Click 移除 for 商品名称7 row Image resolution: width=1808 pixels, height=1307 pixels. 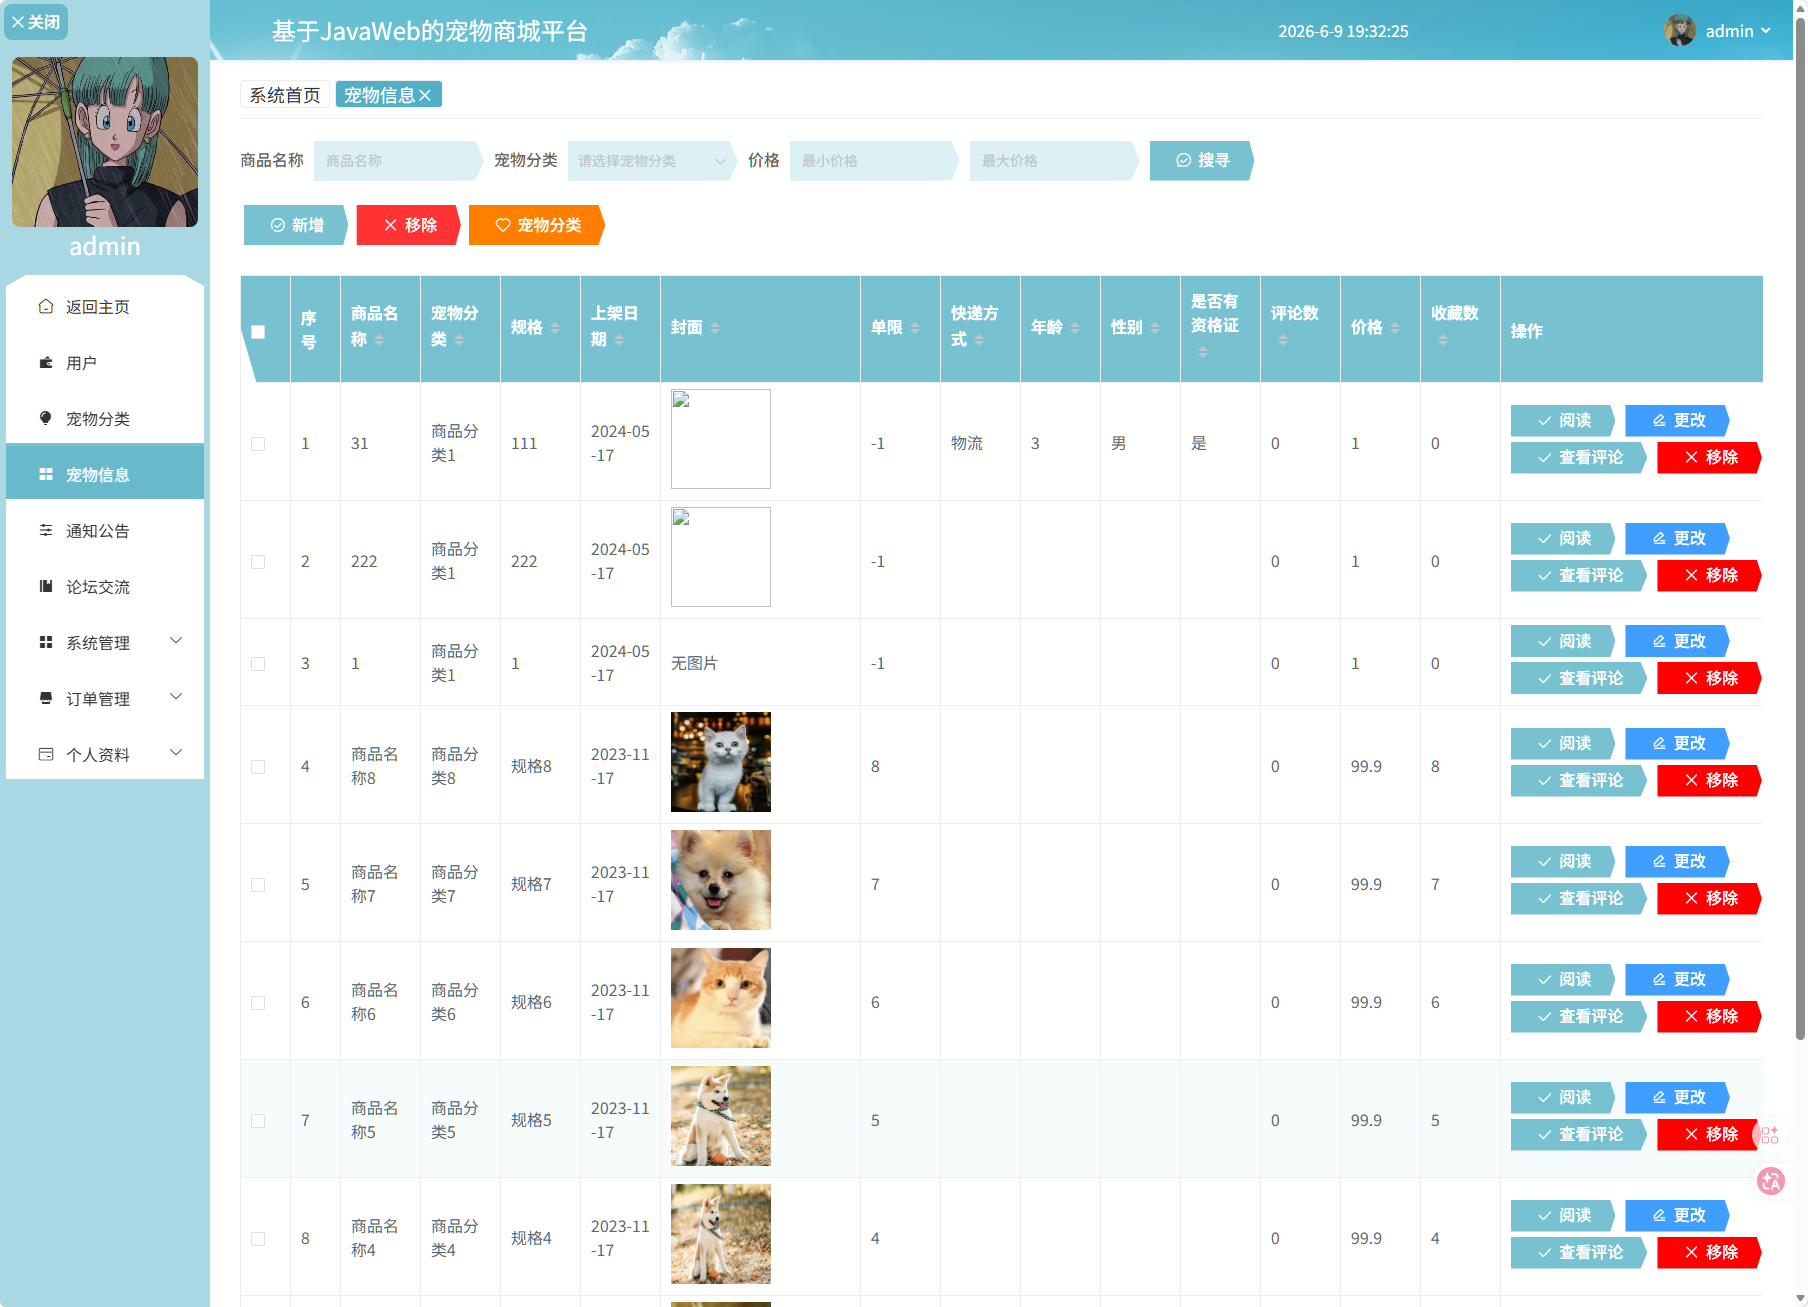point(1709,899)
